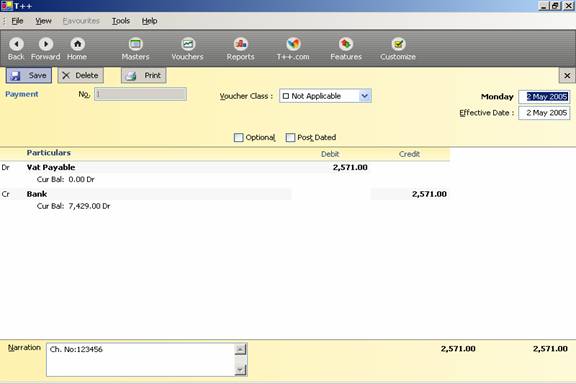Click the Bank credit amount 2,571.00
Screen dimensions: 576x384
pyautogui.click(x=429, y=194)
